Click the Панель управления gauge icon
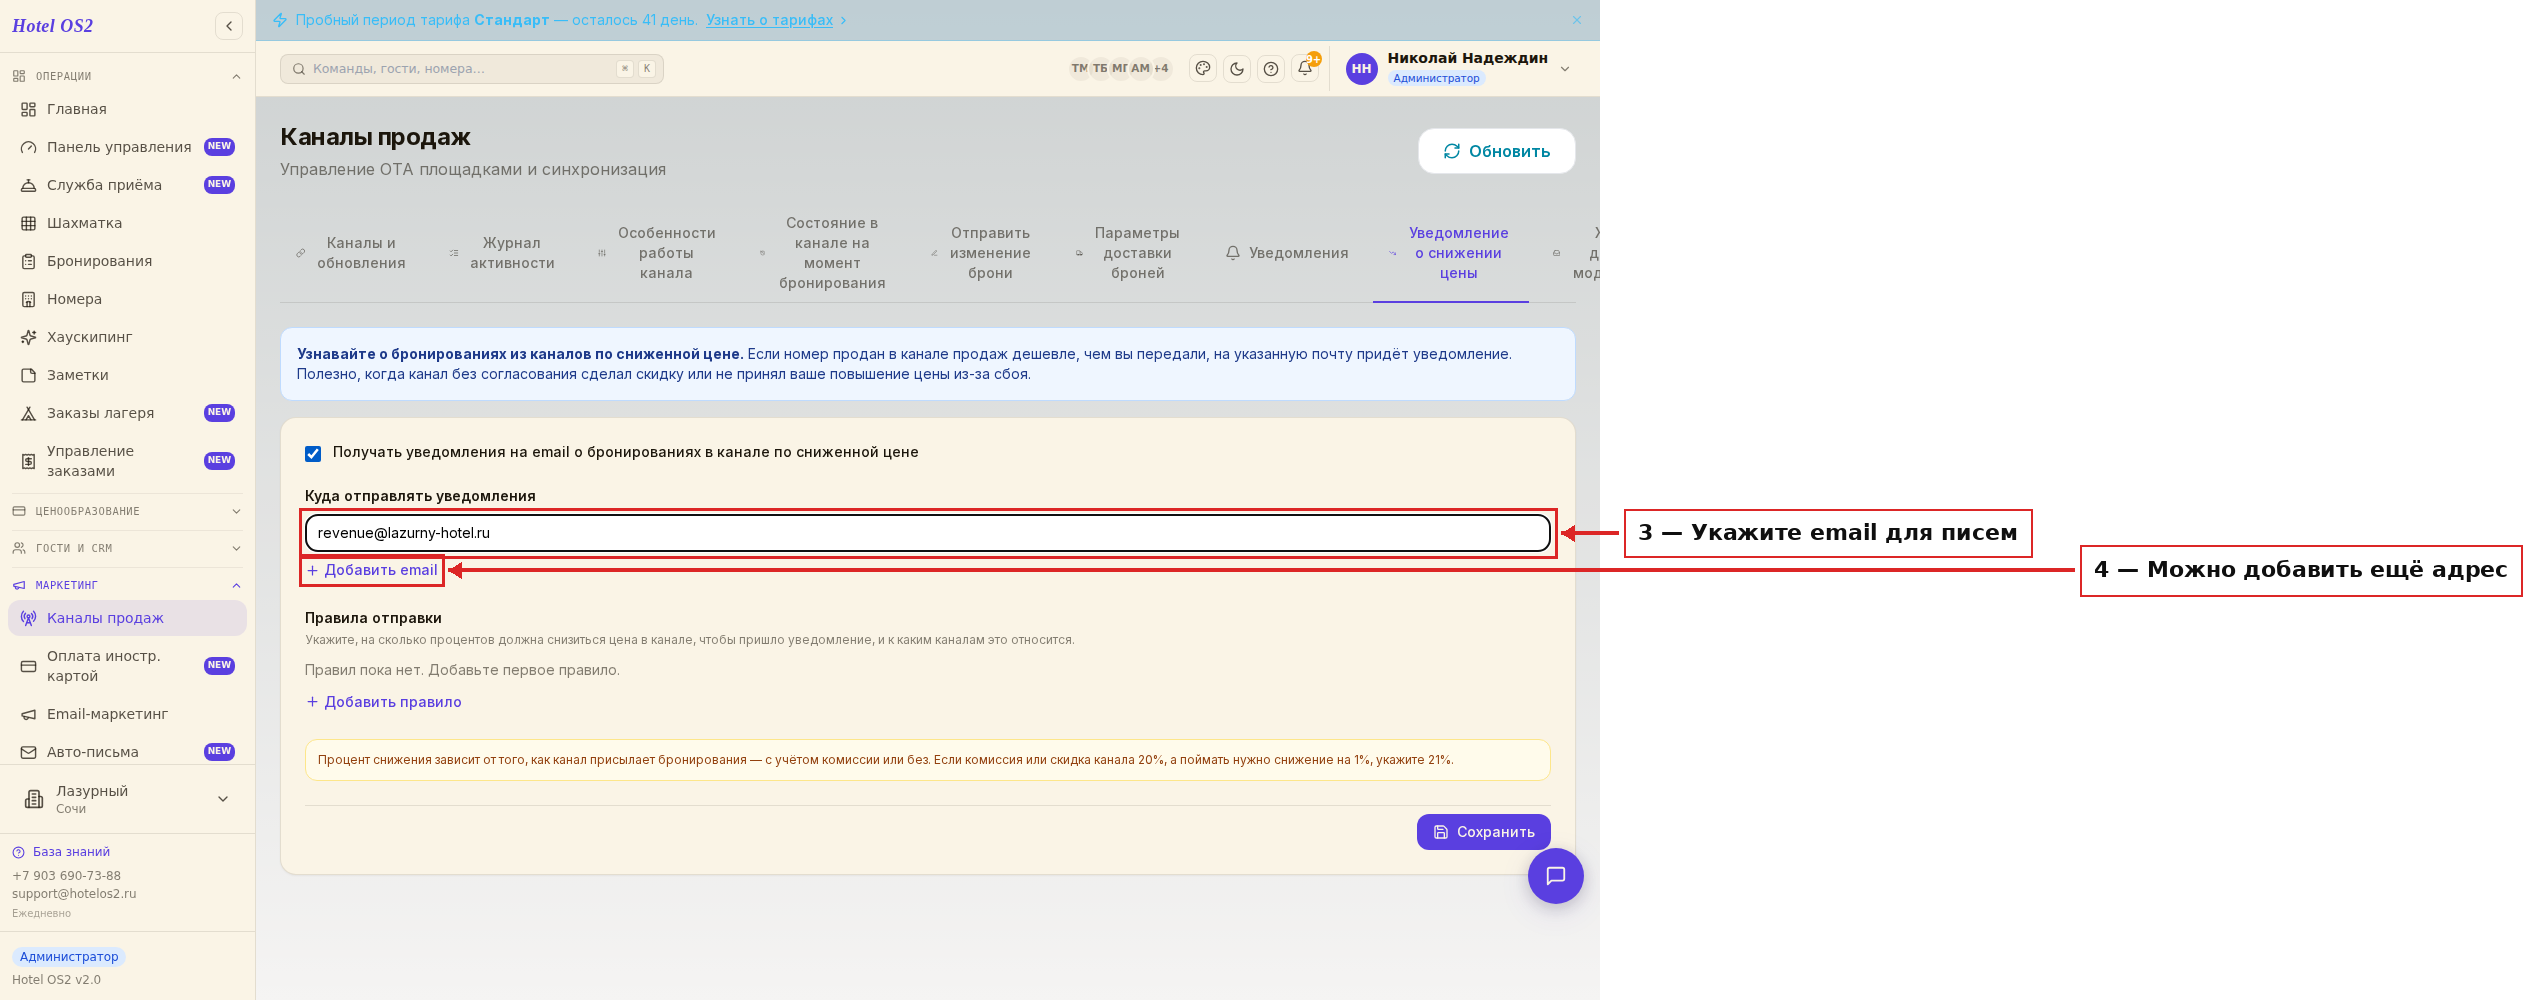This screenshot has height=1000, width=2546. pyautogui.click(x=28, y=147)
